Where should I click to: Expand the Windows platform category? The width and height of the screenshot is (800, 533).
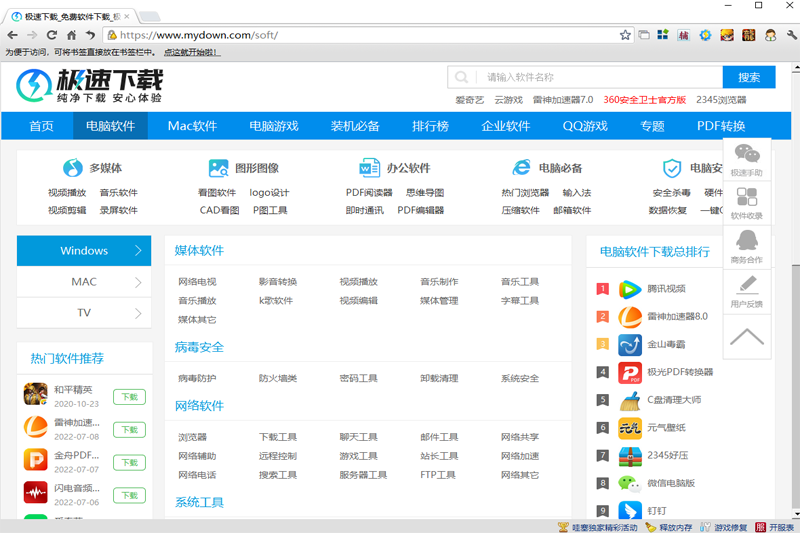tap(84, 250)
